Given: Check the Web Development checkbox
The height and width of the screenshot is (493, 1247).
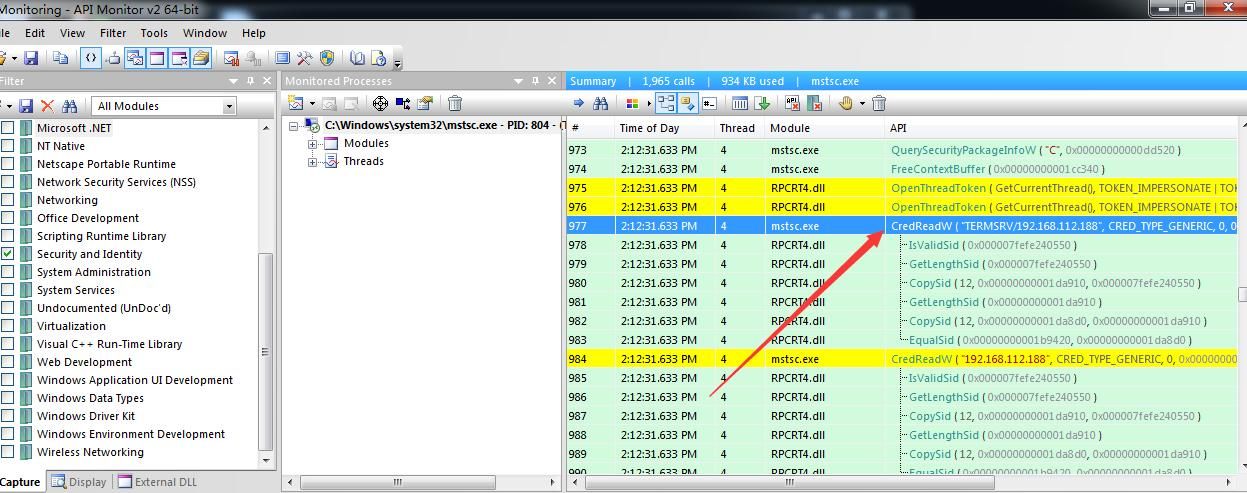Looking at the screenshot, I should click(8, 362).
